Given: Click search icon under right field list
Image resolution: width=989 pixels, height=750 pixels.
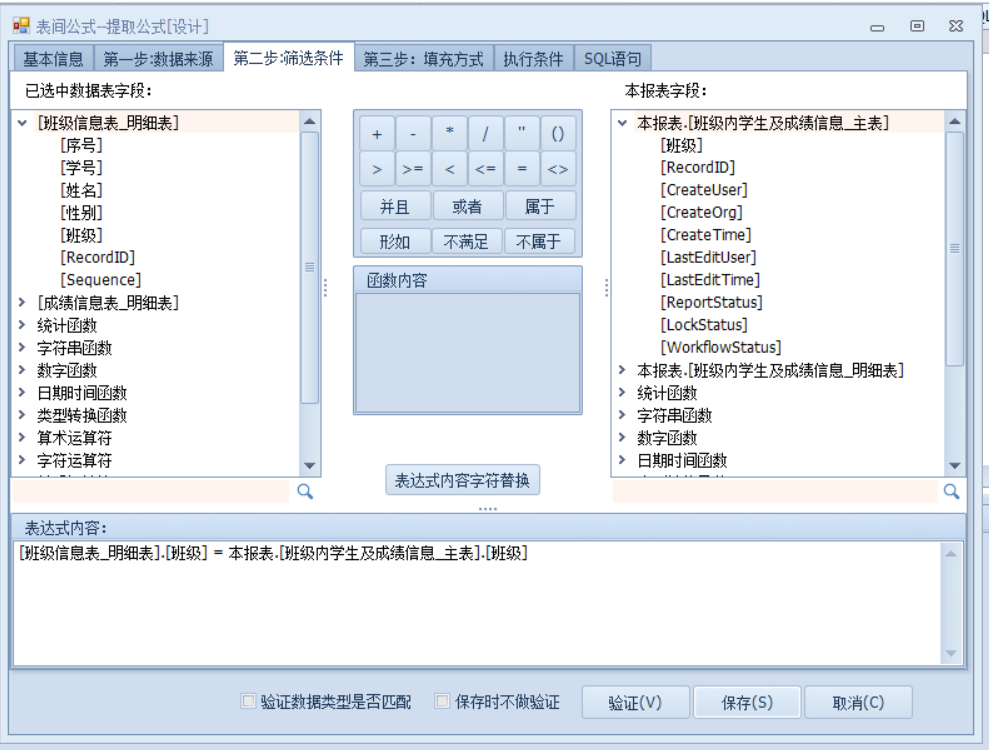Looking at the screenshot, I should click(952, 491).
